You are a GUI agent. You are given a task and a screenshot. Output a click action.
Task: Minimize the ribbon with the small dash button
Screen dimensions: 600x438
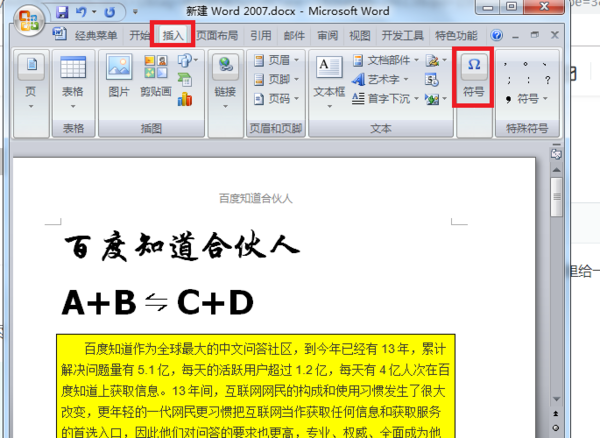(515, 36)
